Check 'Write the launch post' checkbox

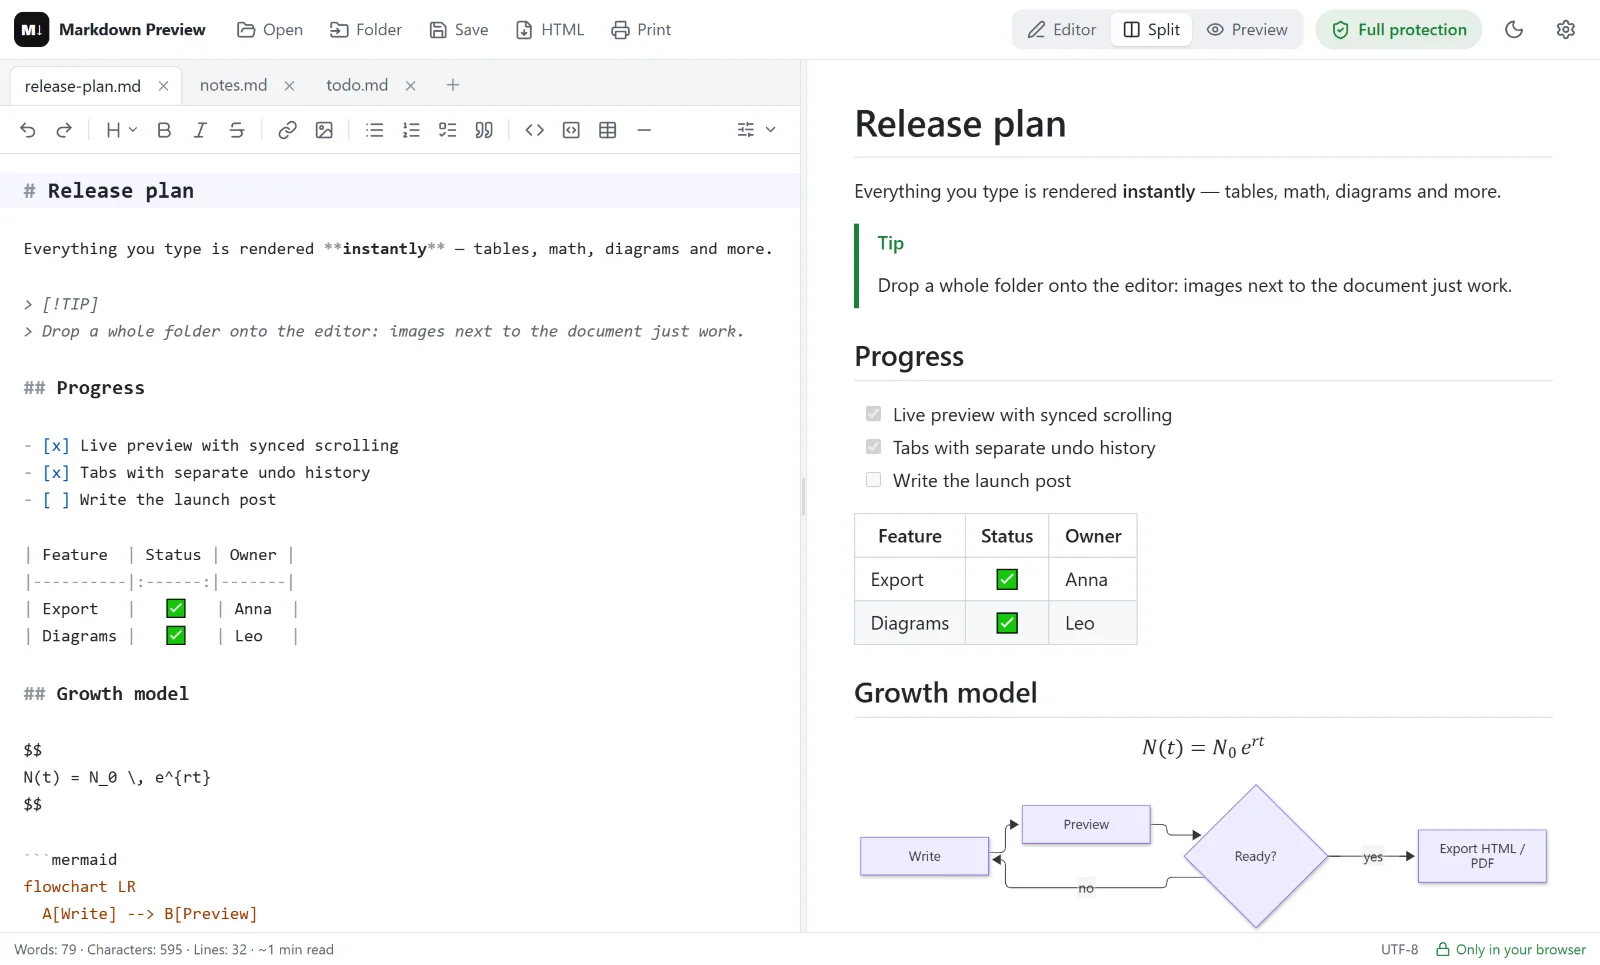[874, 480]
